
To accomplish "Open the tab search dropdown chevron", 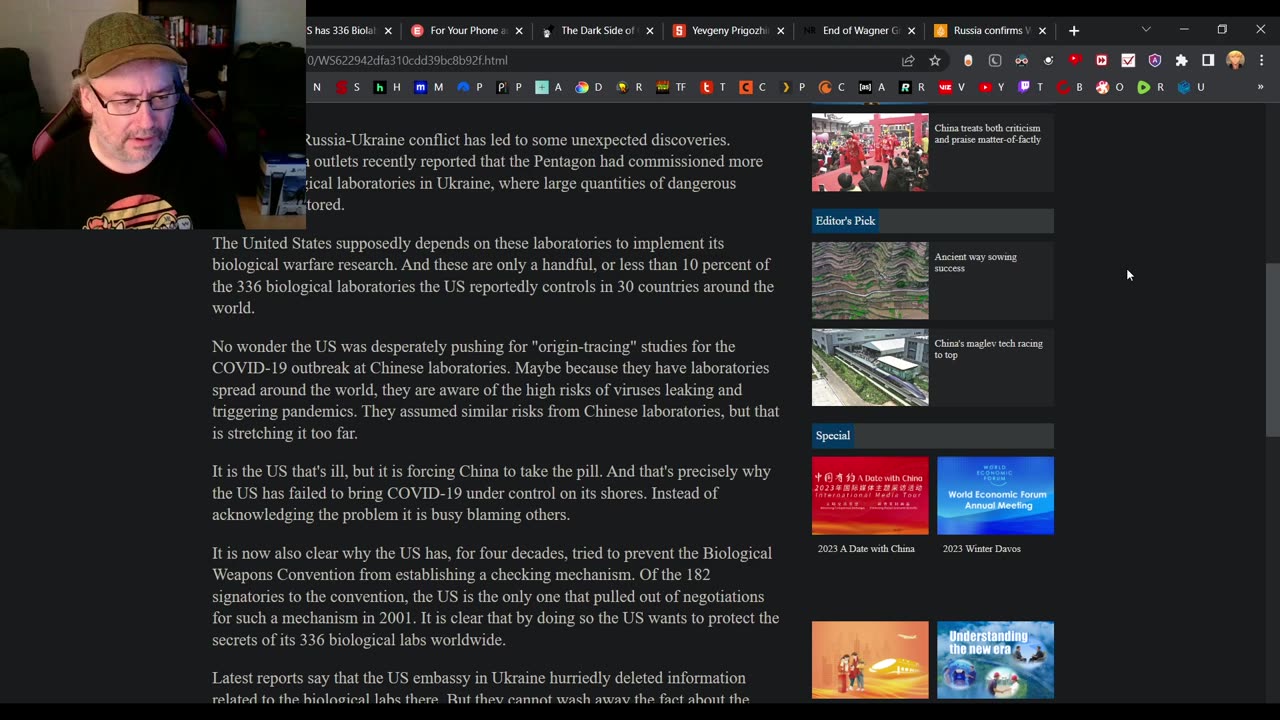I will pos(1146,30).
